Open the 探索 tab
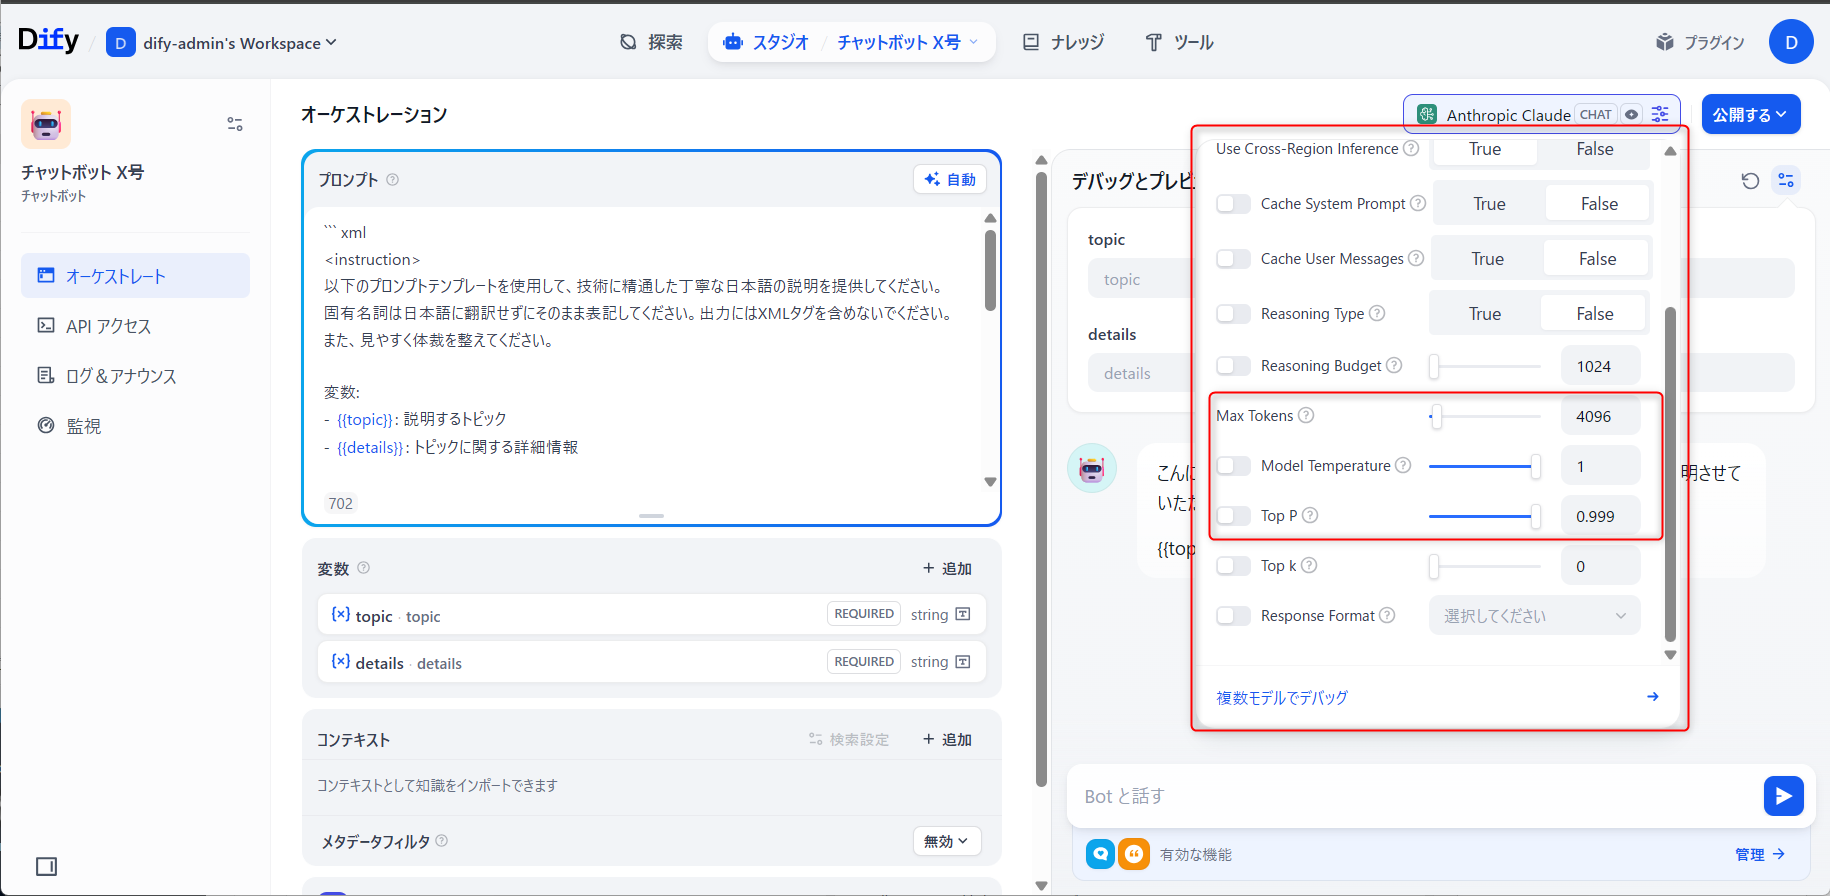This screenshot has height=896, width=1830. (x=651, y=42)
